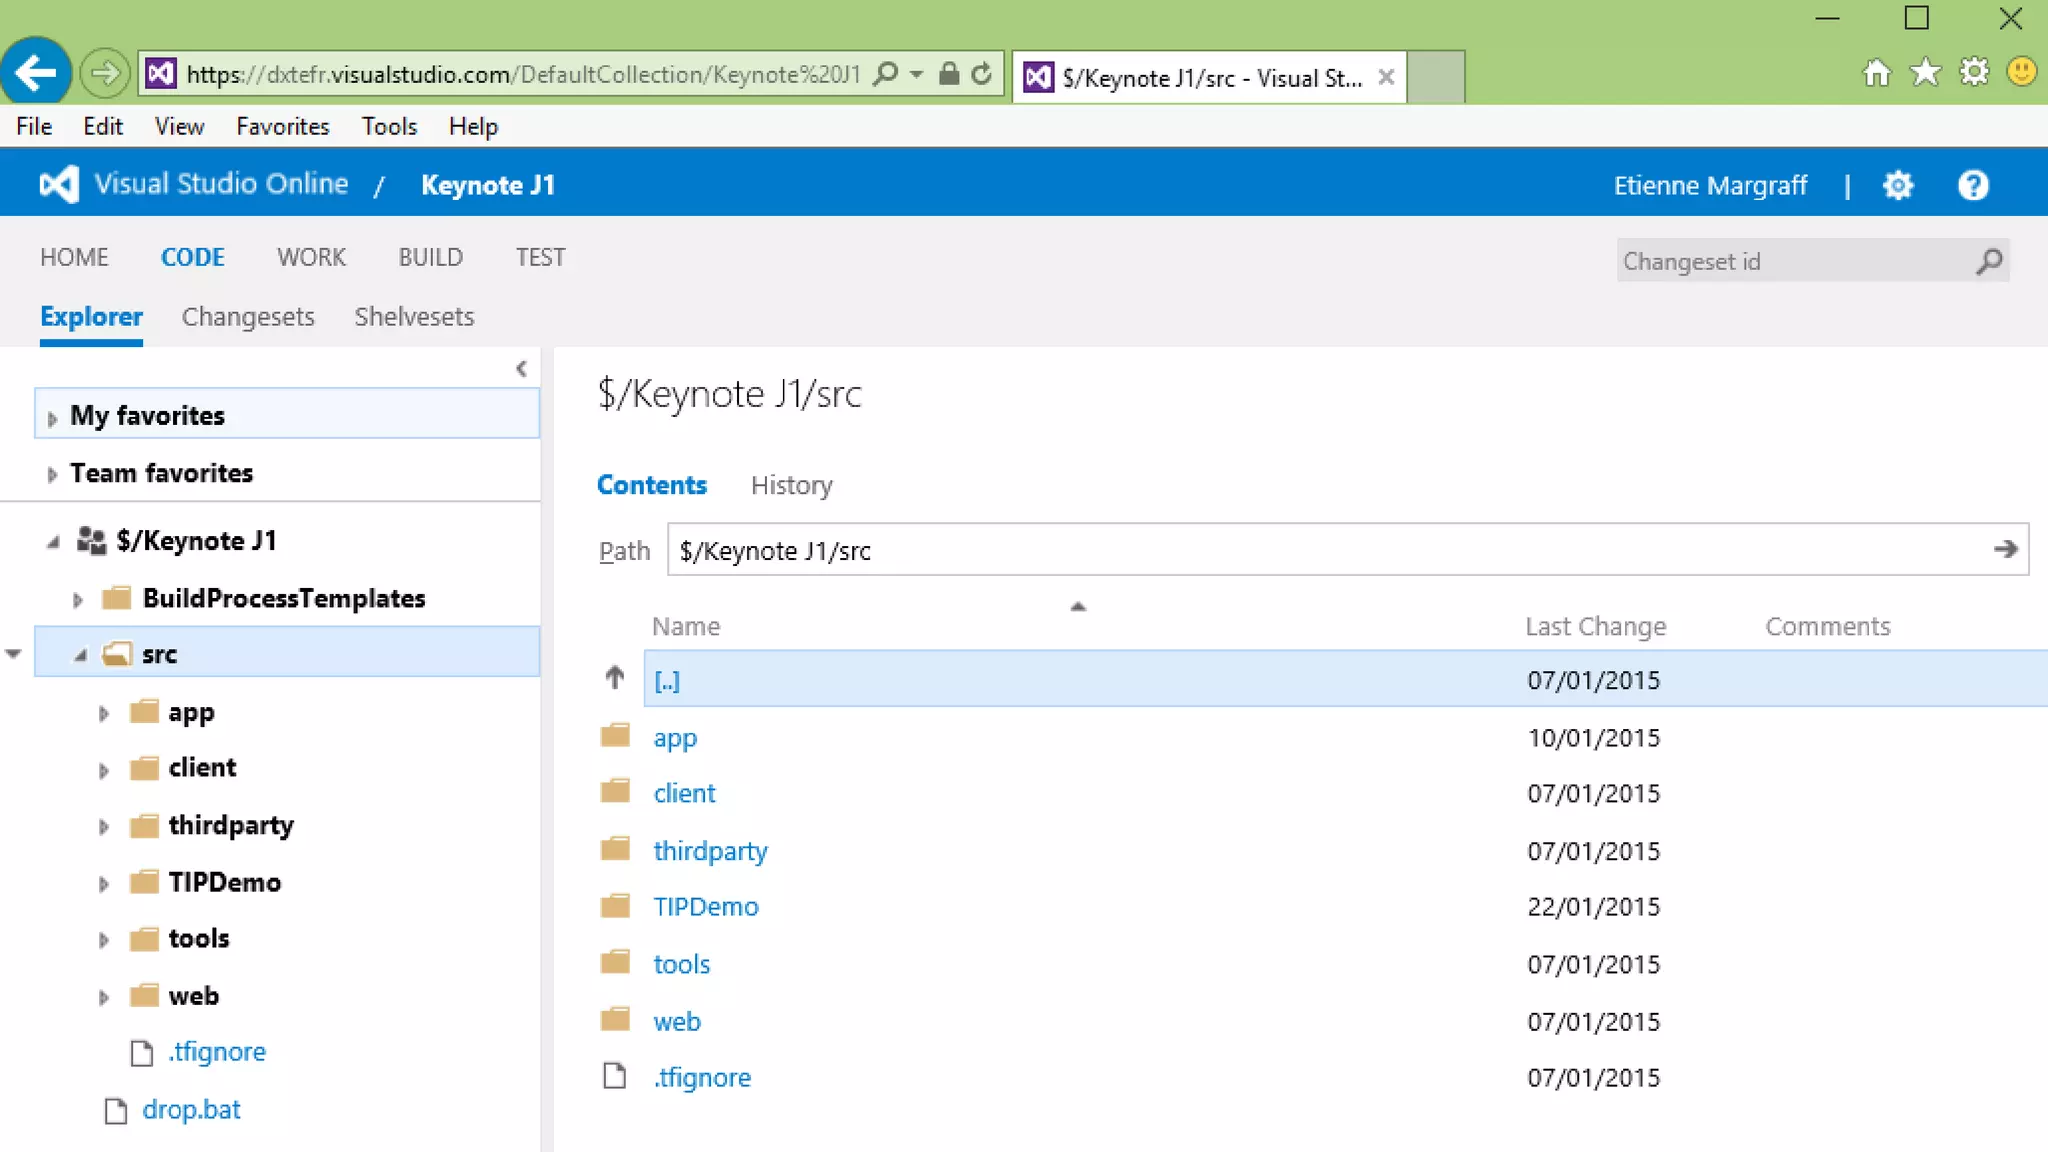Collapse the src folder in tree
Viewport: 2048px width, 1152px height.
click(80, 656)
